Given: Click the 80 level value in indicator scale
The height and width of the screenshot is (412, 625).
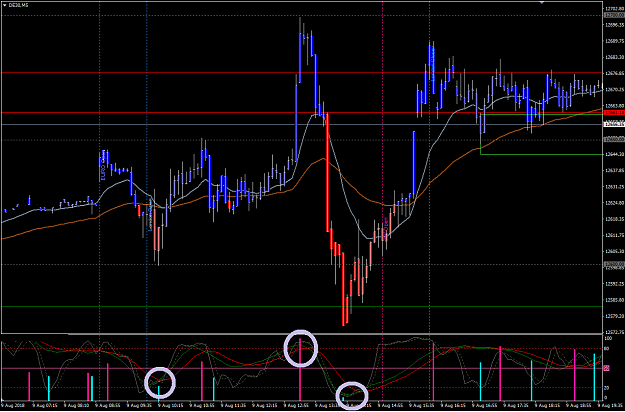Looking at the screenshot, I should pos(607,349).
